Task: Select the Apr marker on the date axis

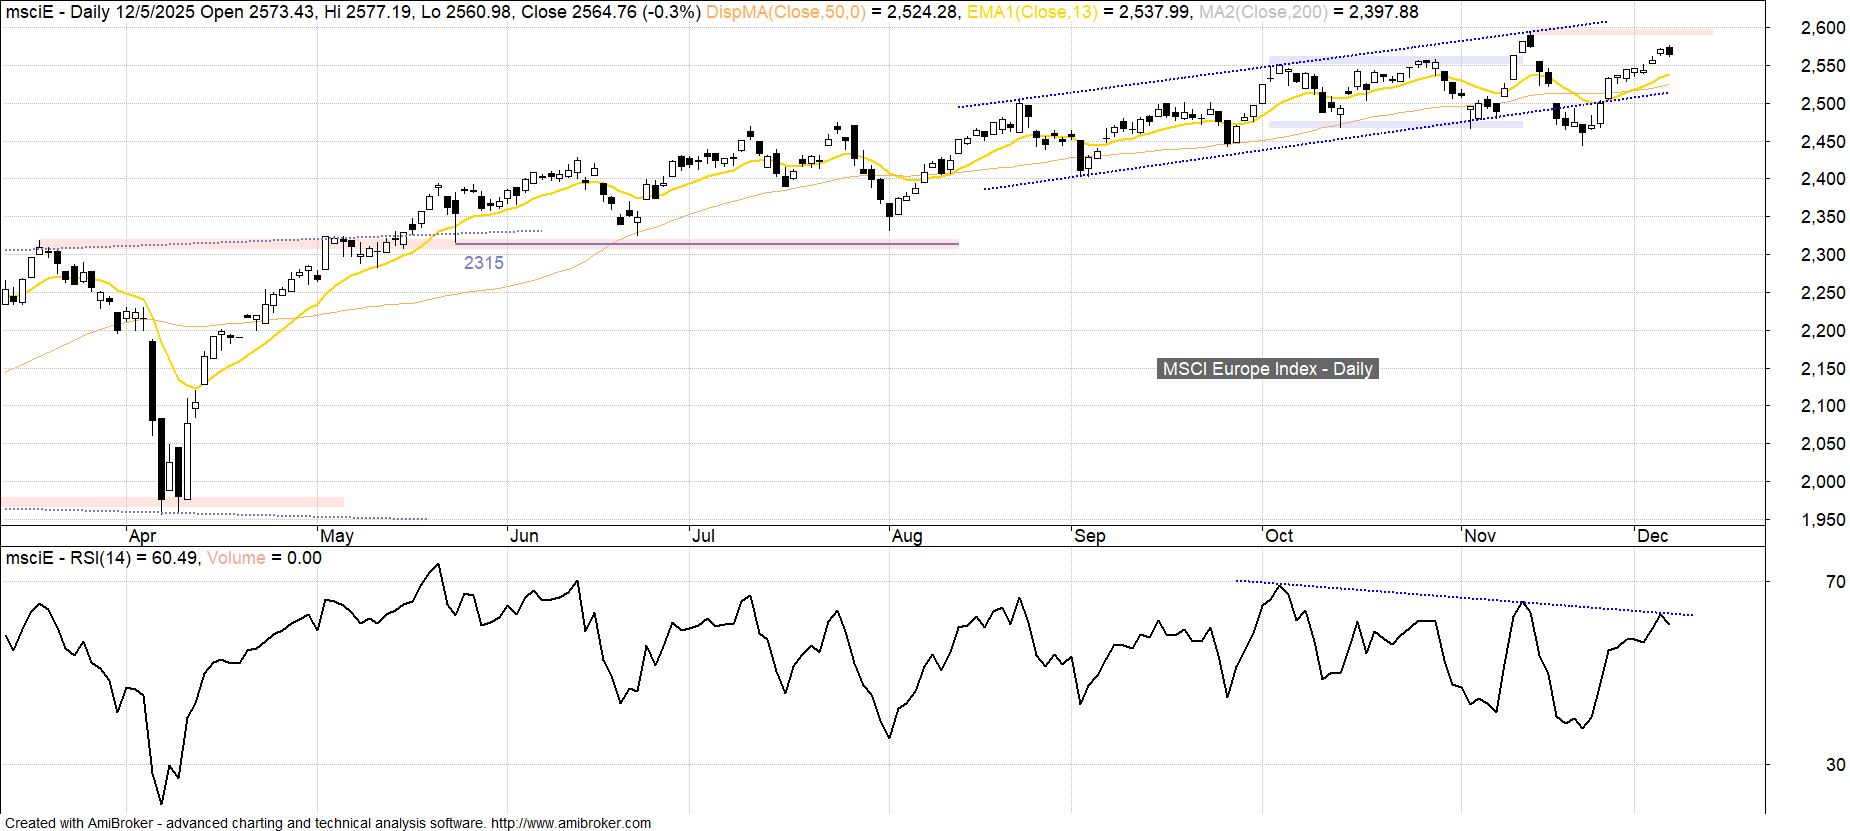Action: pos(144,536)
